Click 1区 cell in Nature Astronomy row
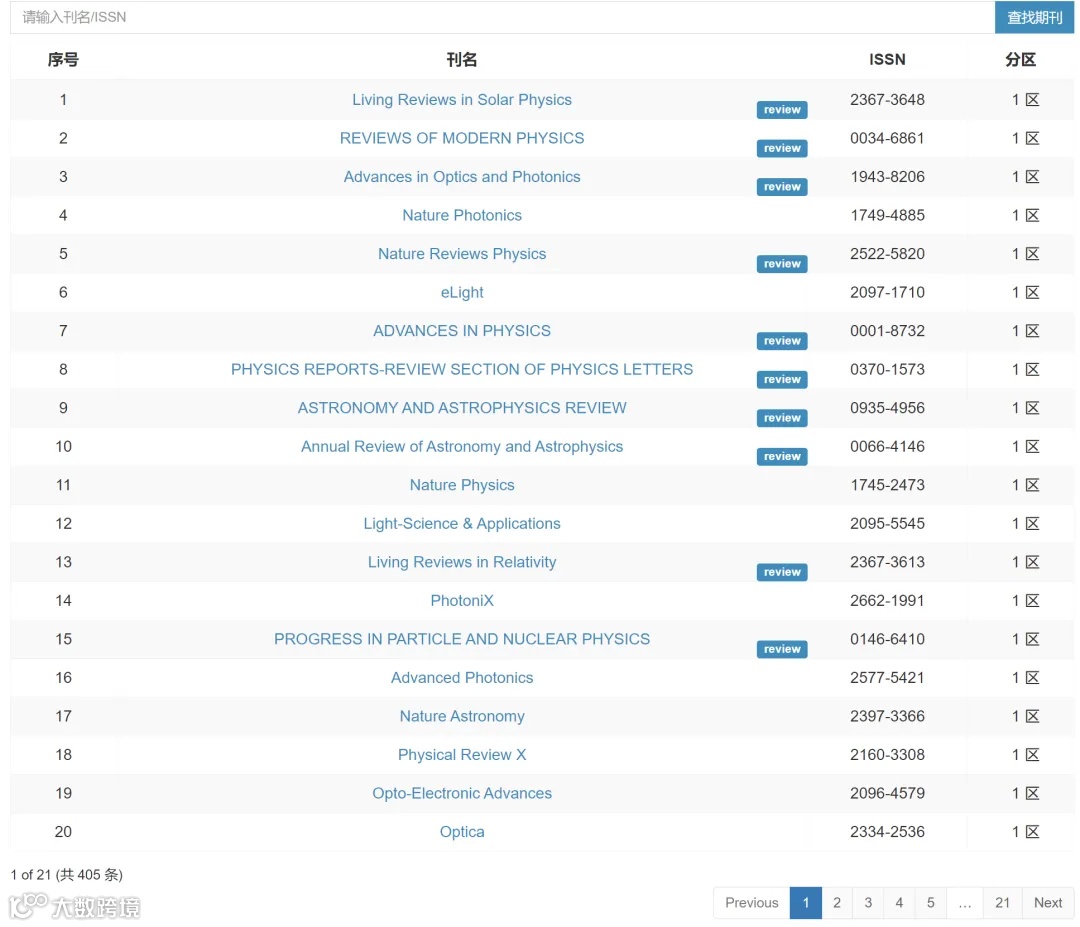 click(1025, 717)
